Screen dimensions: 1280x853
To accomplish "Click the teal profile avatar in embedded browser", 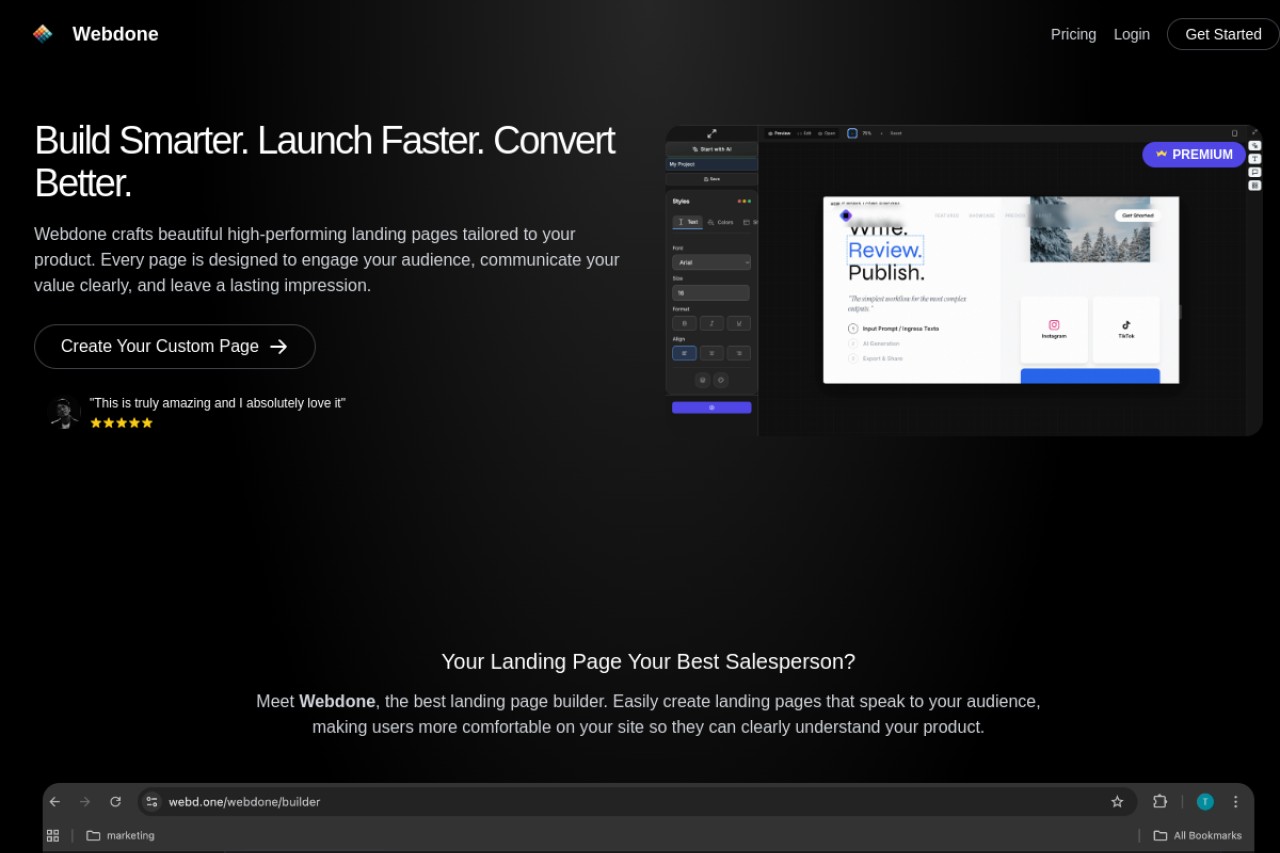I will [x=1205, y=802].
